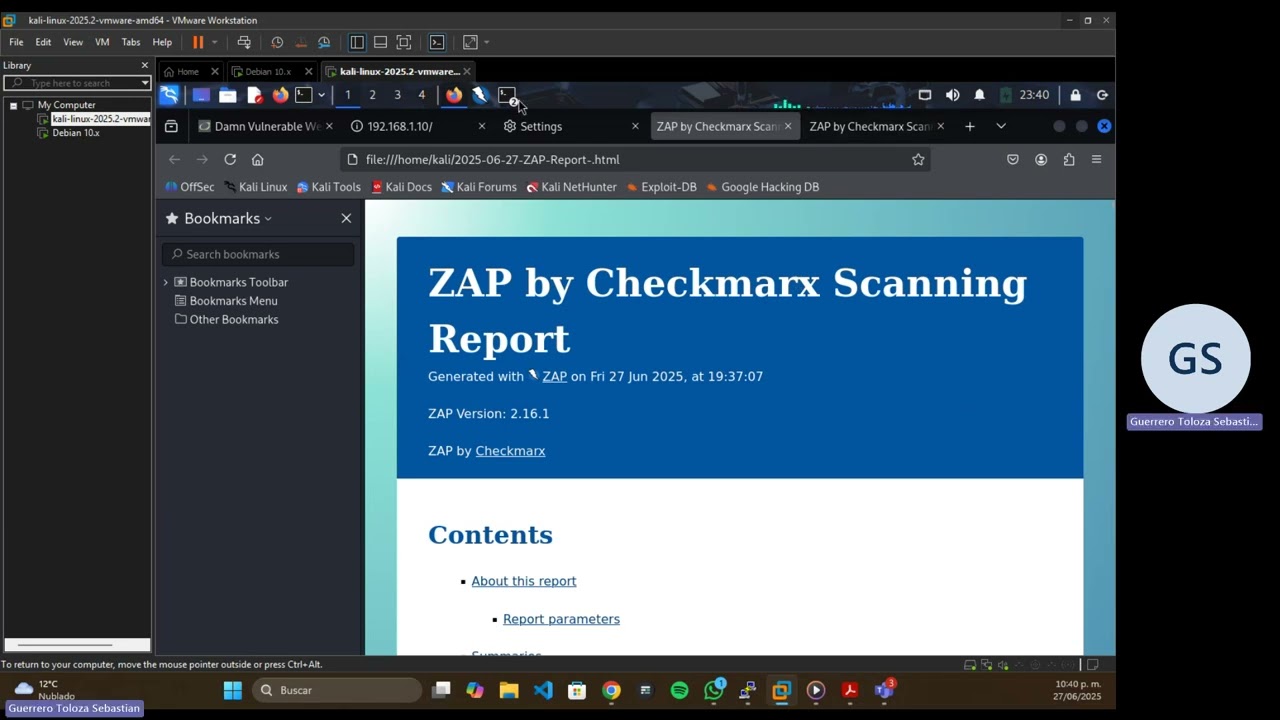
Task: Open the Exploit-DB bookmark
Action: (661, 187)
